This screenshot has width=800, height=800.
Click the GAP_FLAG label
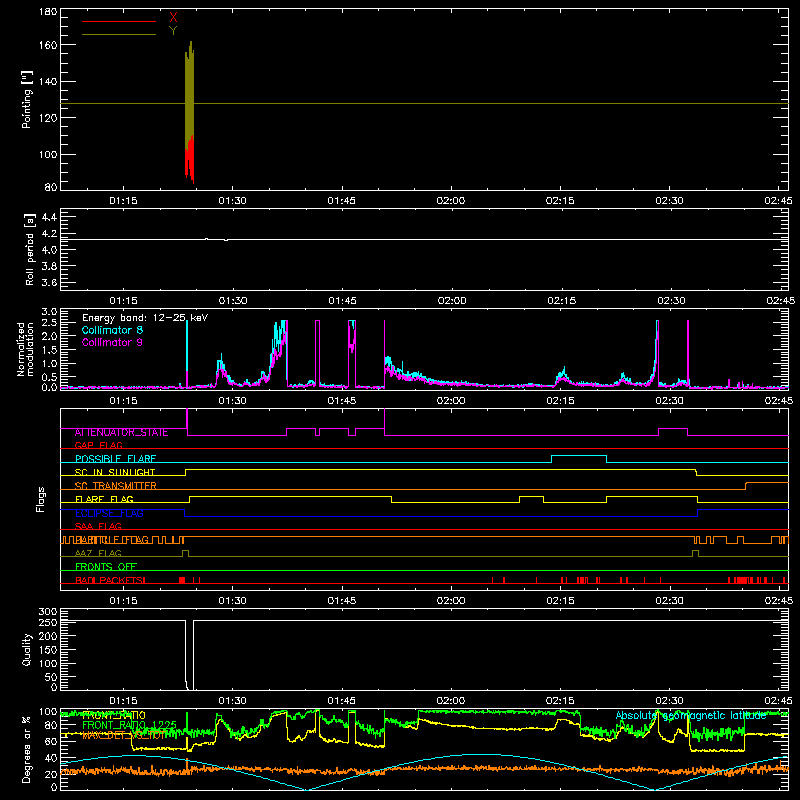pyautogui.click(x=98, y=445)
